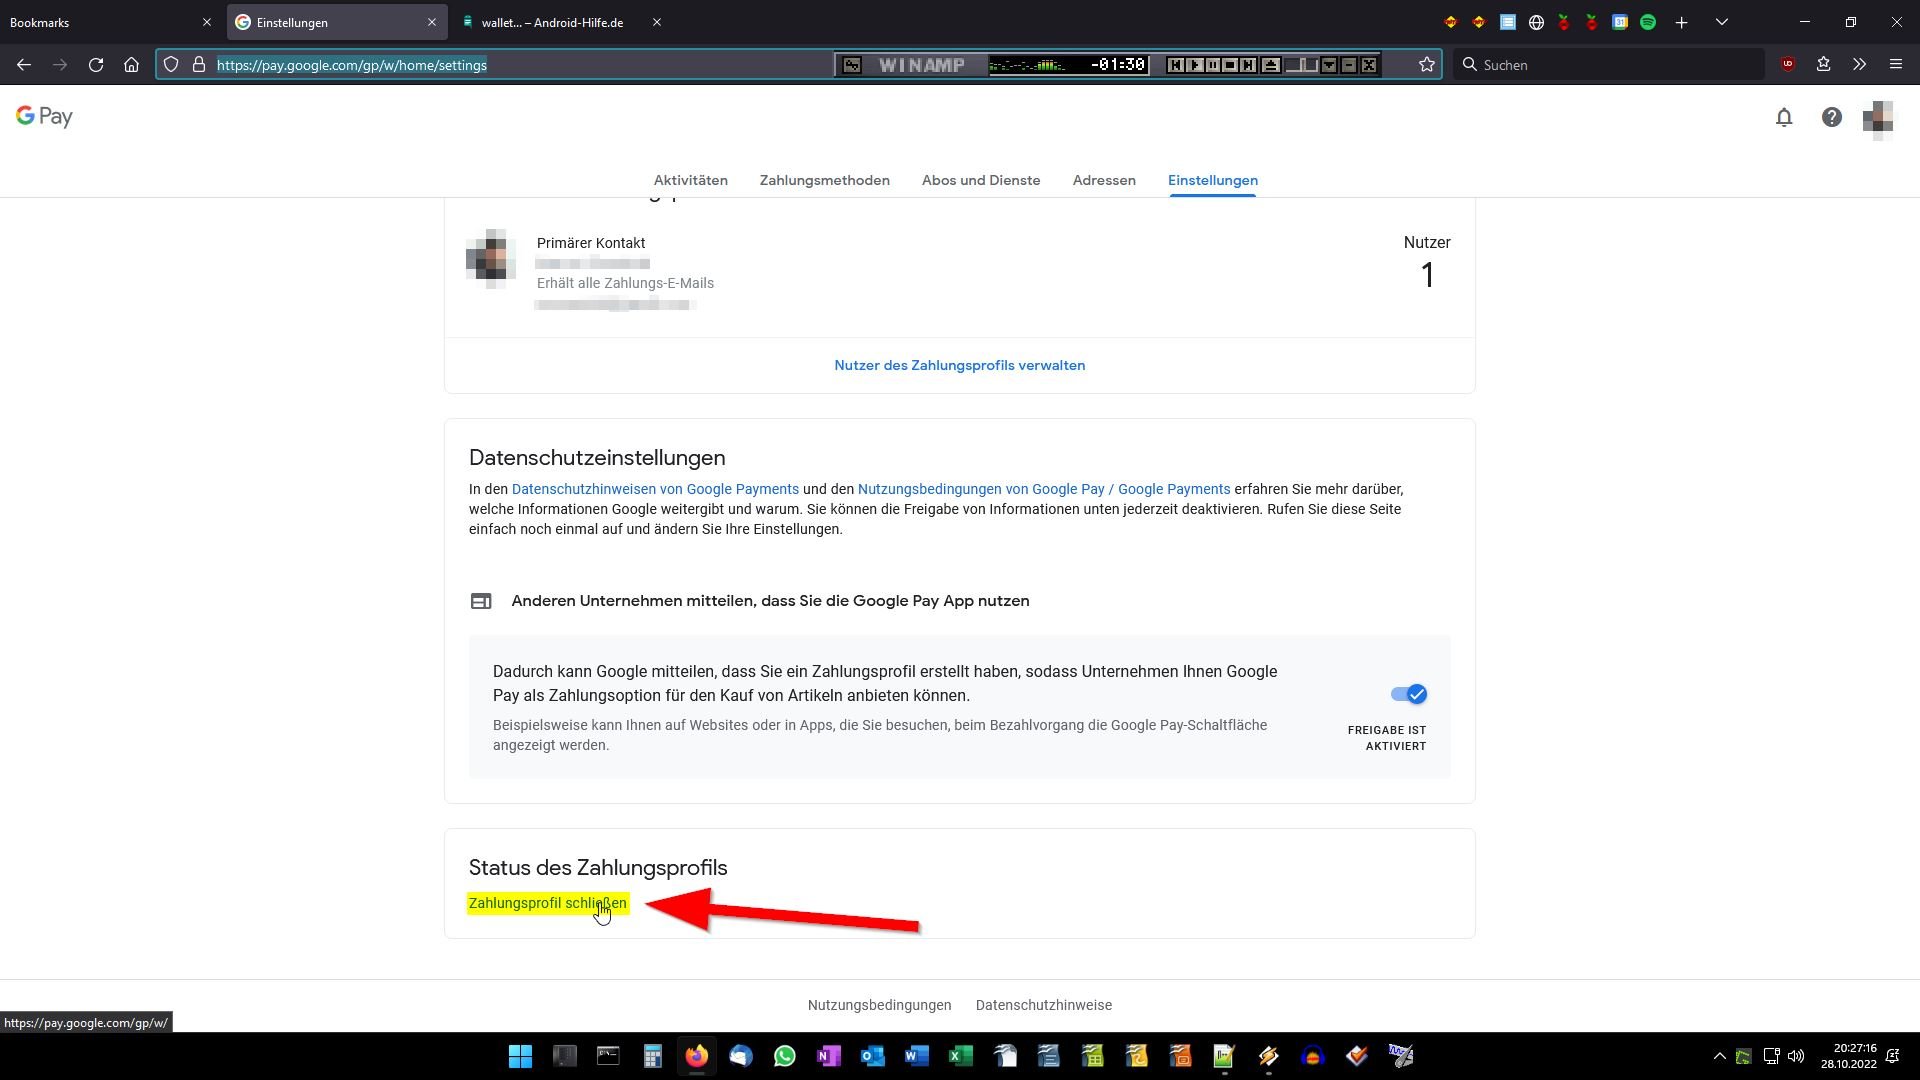Open Google Pay notifications bell
Screen dimensions: 1920x1080
pyautogui.click(x=1784, y=118)
